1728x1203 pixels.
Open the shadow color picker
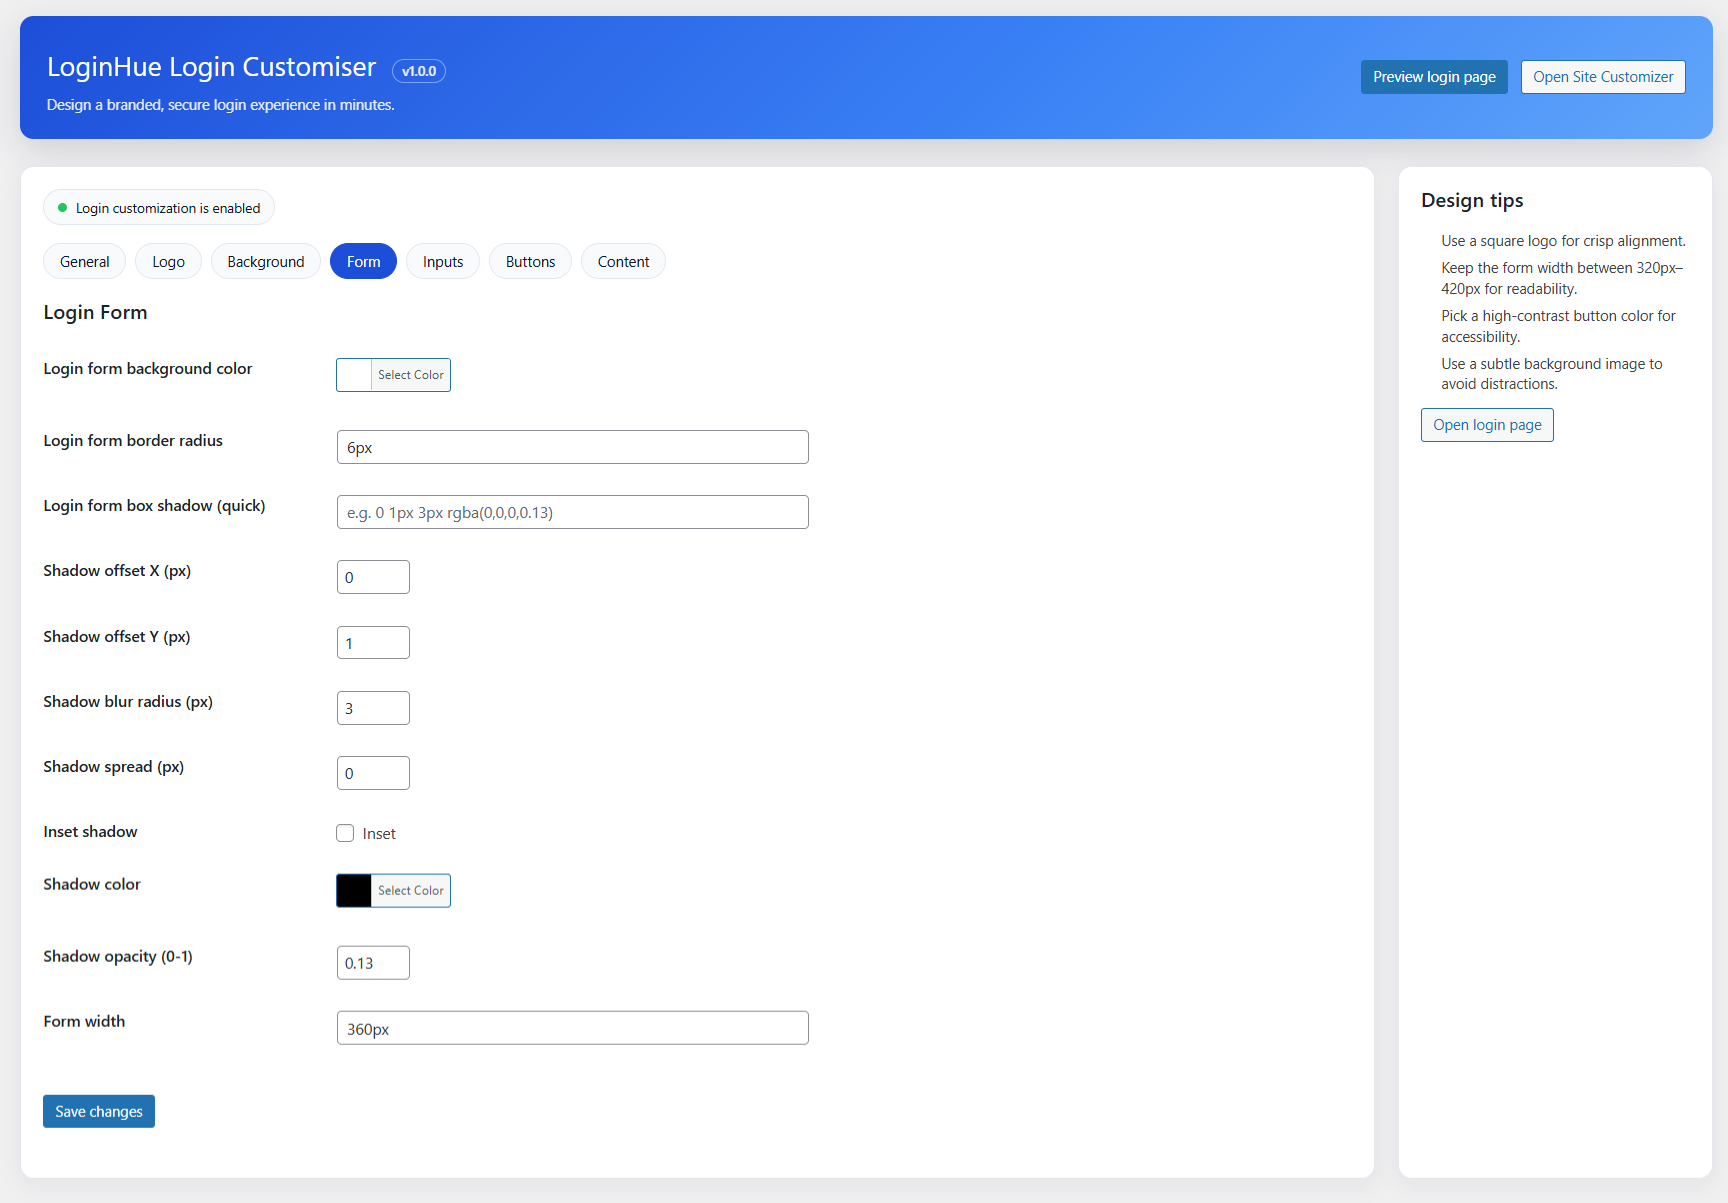pos(410,890)
